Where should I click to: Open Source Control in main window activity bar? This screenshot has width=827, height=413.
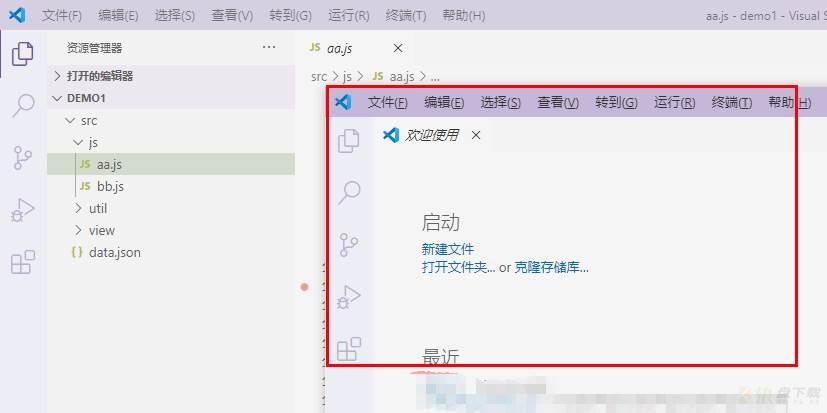point(23,158)
